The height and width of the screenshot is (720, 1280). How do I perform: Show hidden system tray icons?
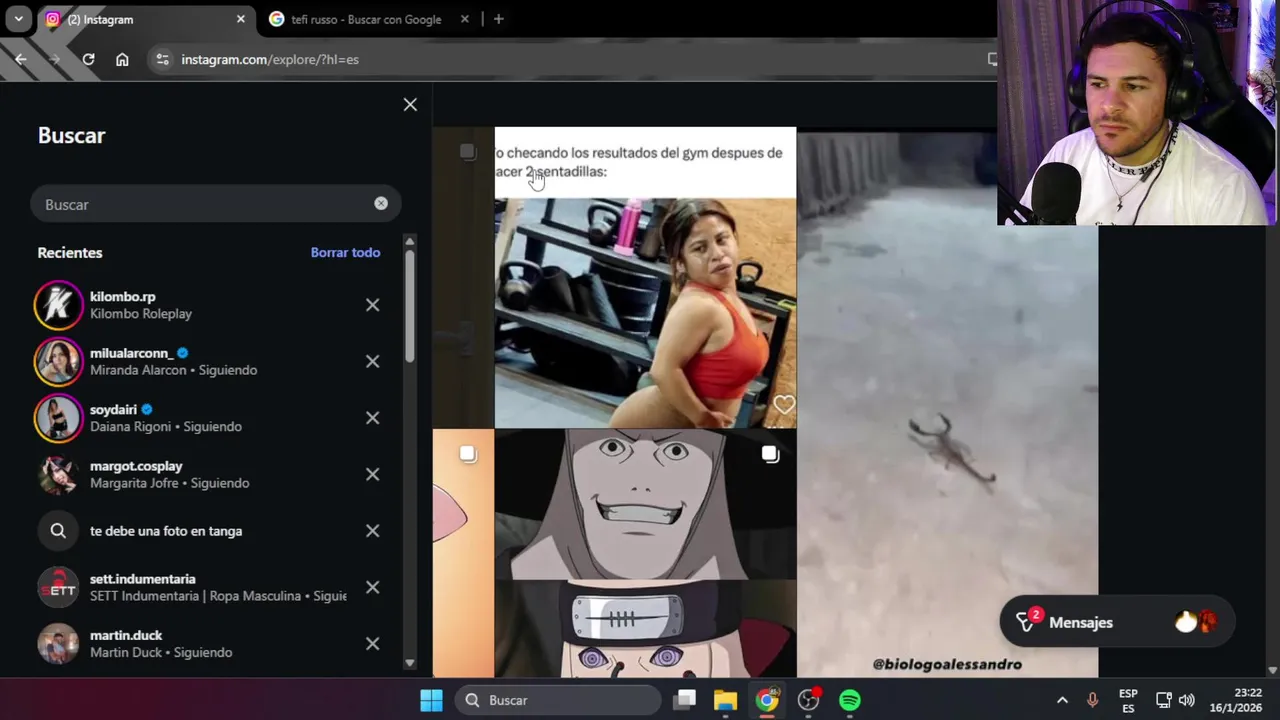(x=1062, y=700)
